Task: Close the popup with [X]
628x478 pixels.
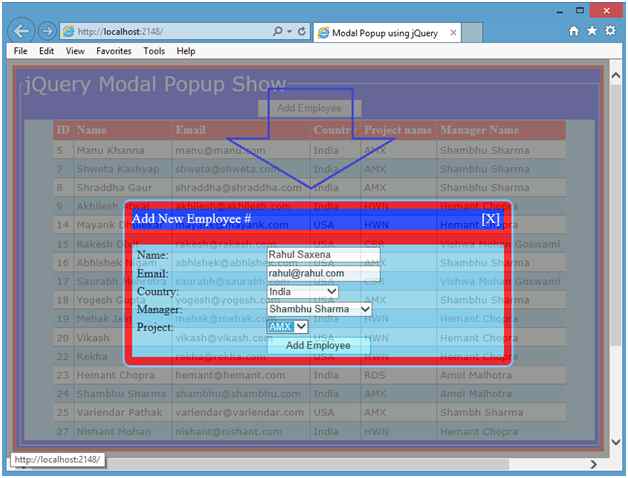Action: point(490,219)
